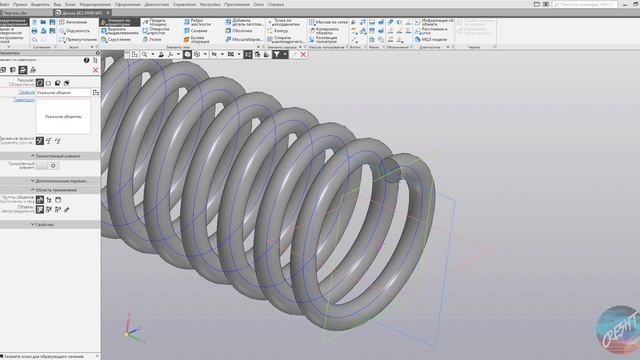Screen dimensions: 640x360
Task: Select first Группы объектов icon
Action: (x=40, y=200)
